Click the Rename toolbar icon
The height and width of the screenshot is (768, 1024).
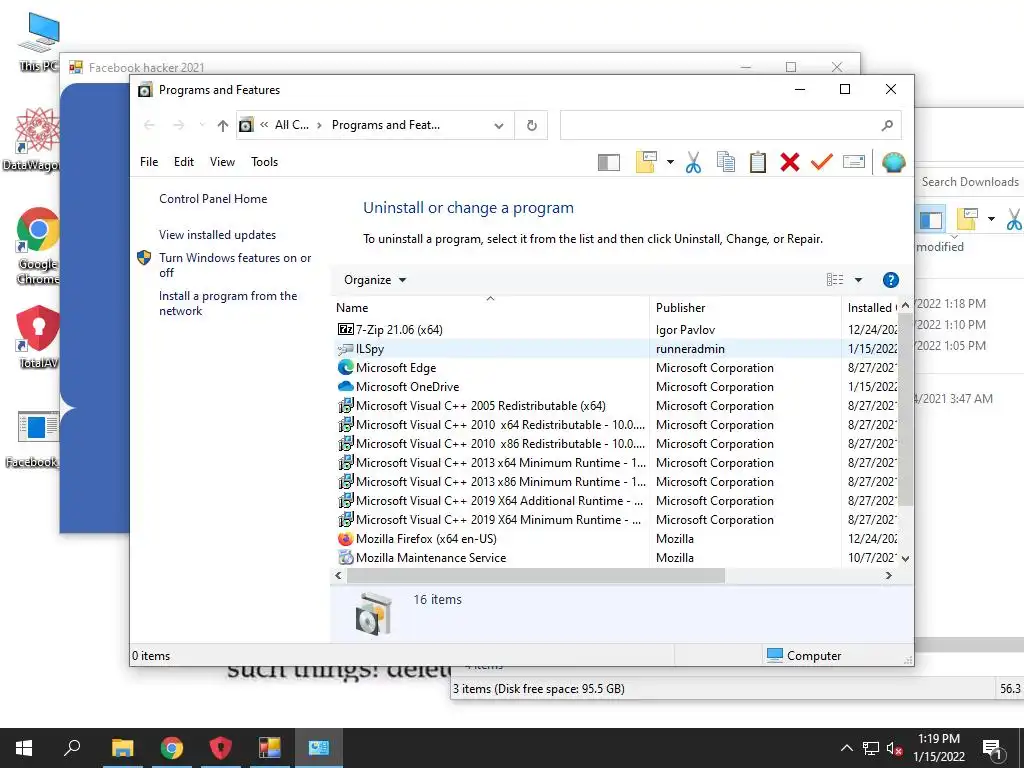tap(854, 161)
